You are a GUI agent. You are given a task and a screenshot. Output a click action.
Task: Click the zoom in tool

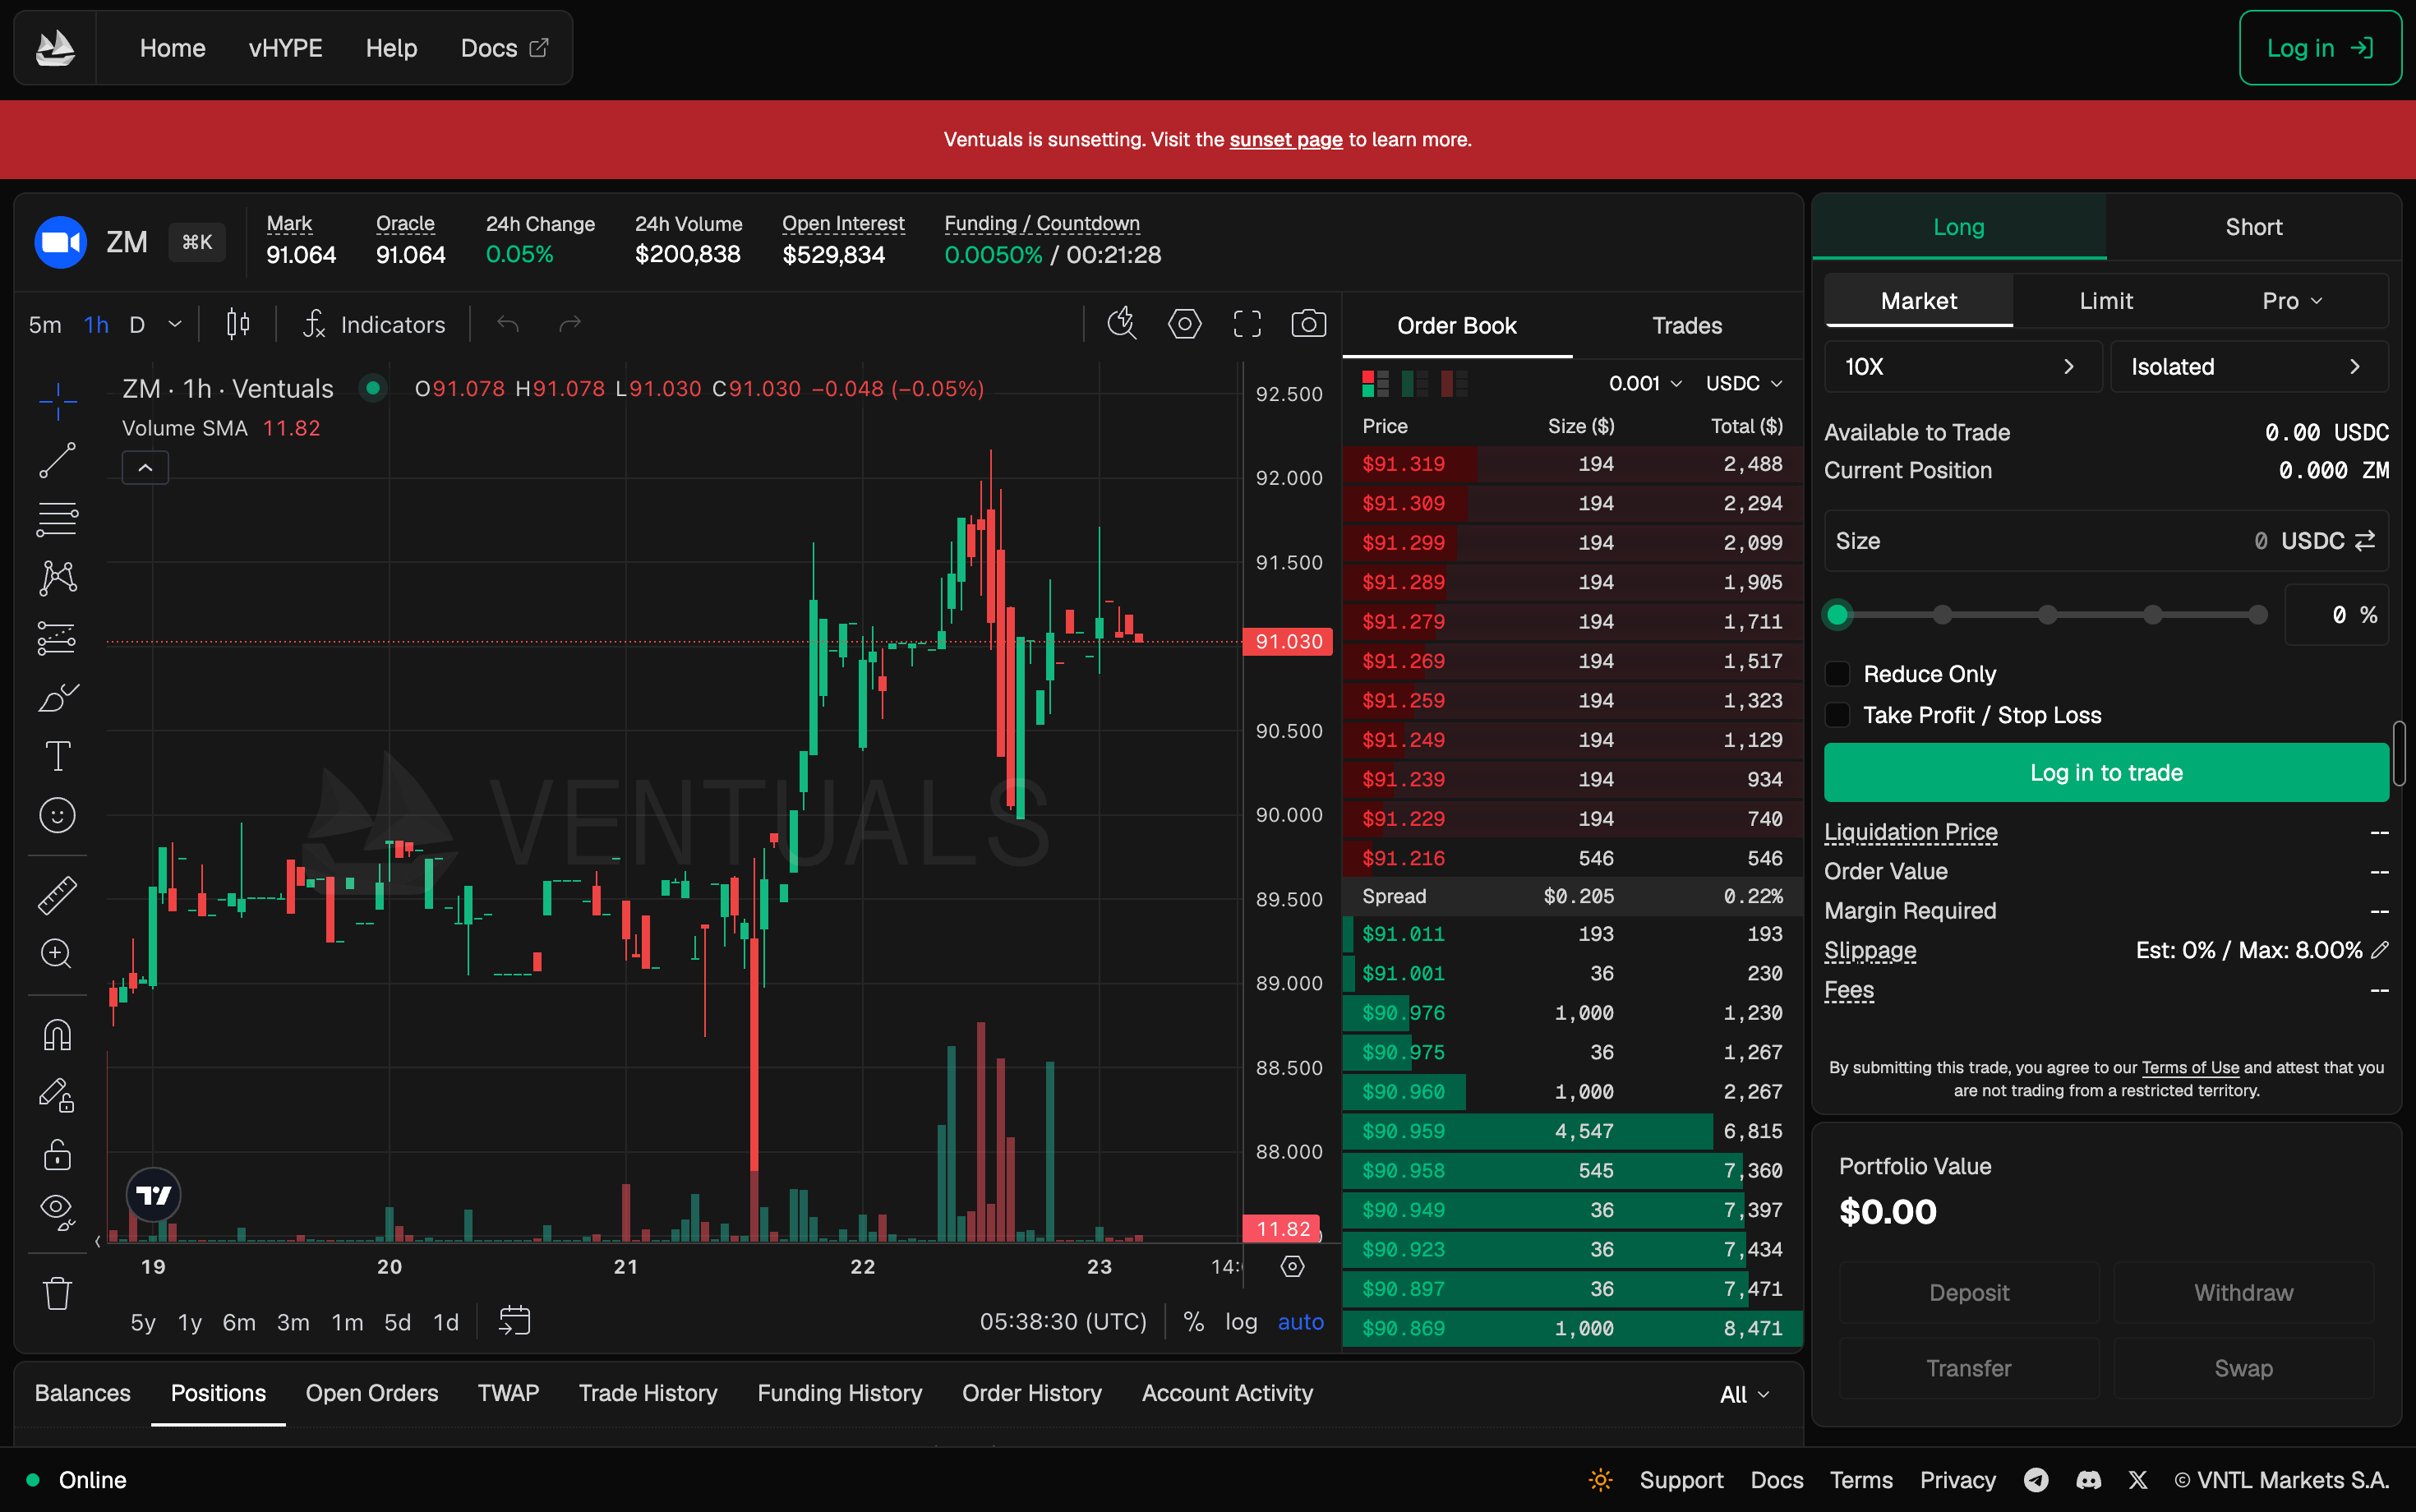click(57, 954)
